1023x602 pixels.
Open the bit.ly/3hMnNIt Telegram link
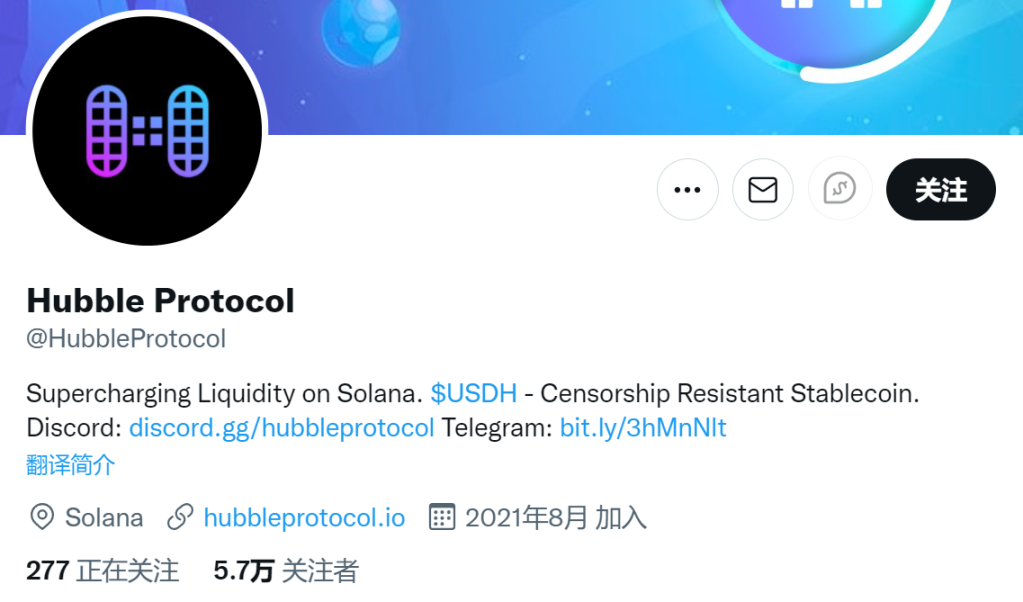[643, 428]
